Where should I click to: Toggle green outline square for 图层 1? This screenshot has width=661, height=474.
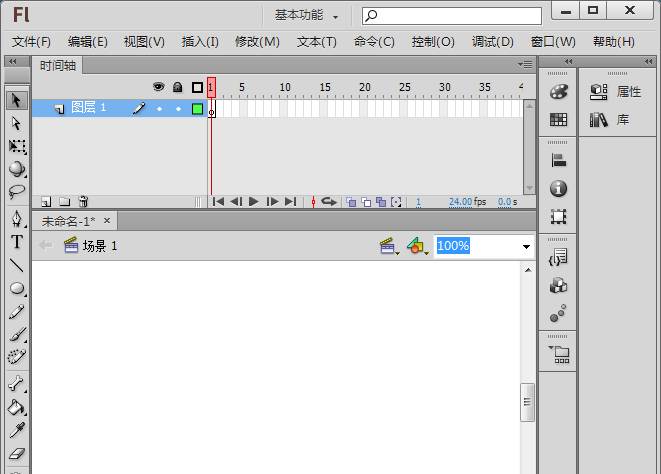[x=197, y=109]
